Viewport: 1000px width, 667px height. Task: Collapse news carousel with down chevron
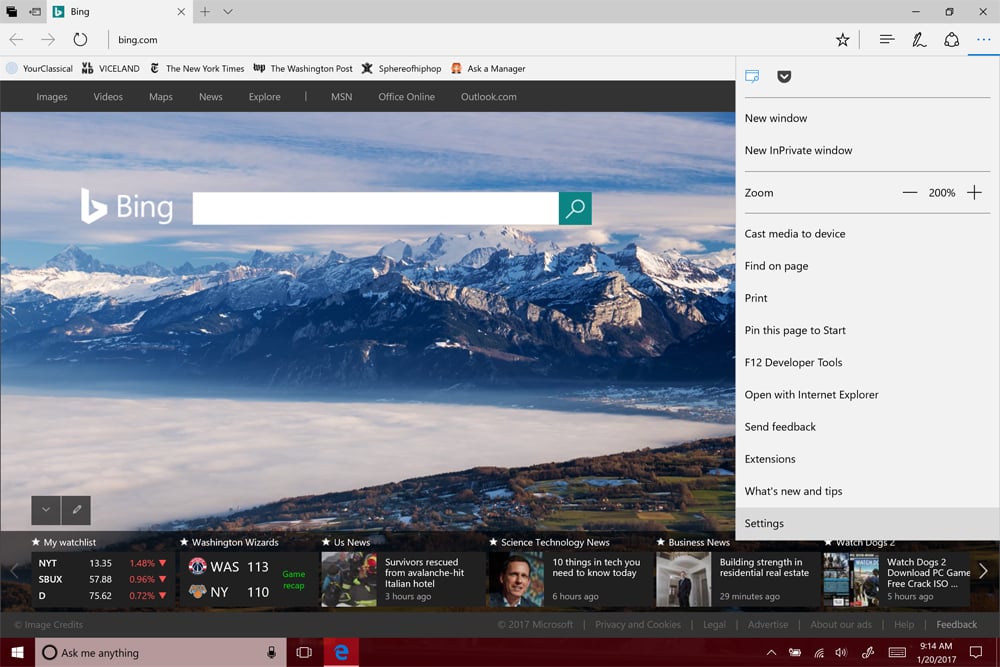pos(46,510)
